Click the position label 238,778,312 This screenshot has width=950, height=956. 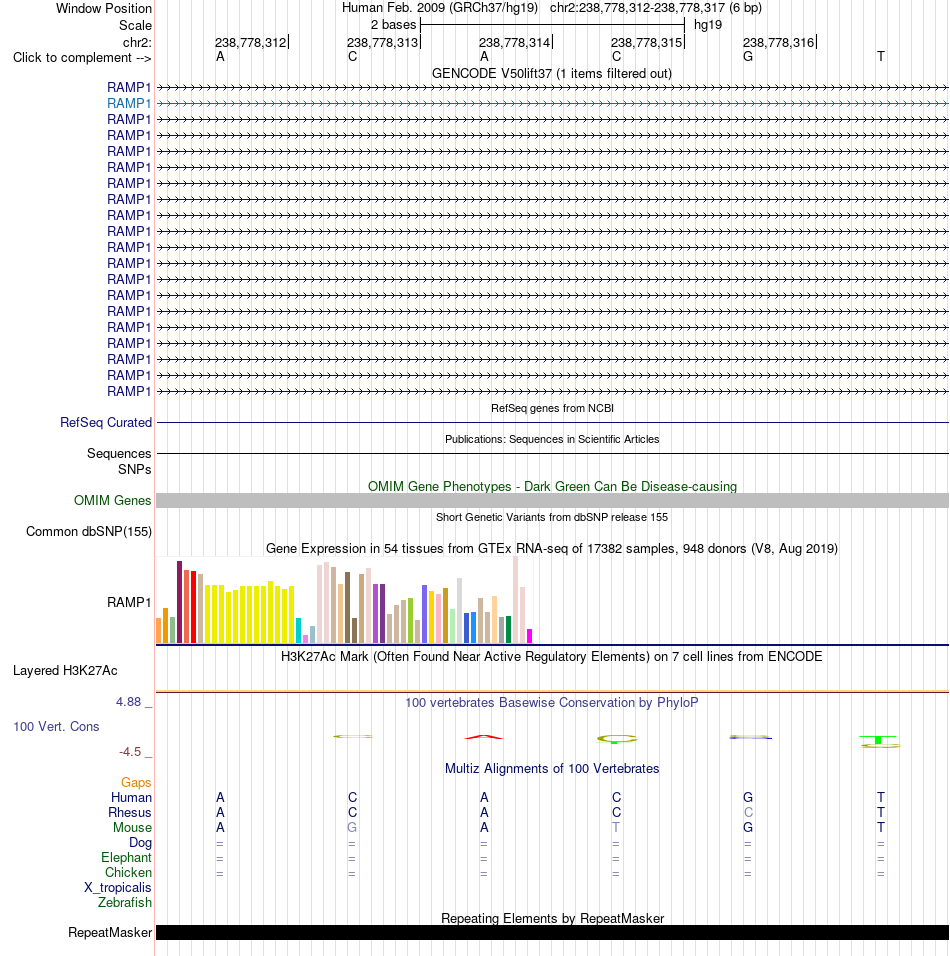click(x=250, y=43)
